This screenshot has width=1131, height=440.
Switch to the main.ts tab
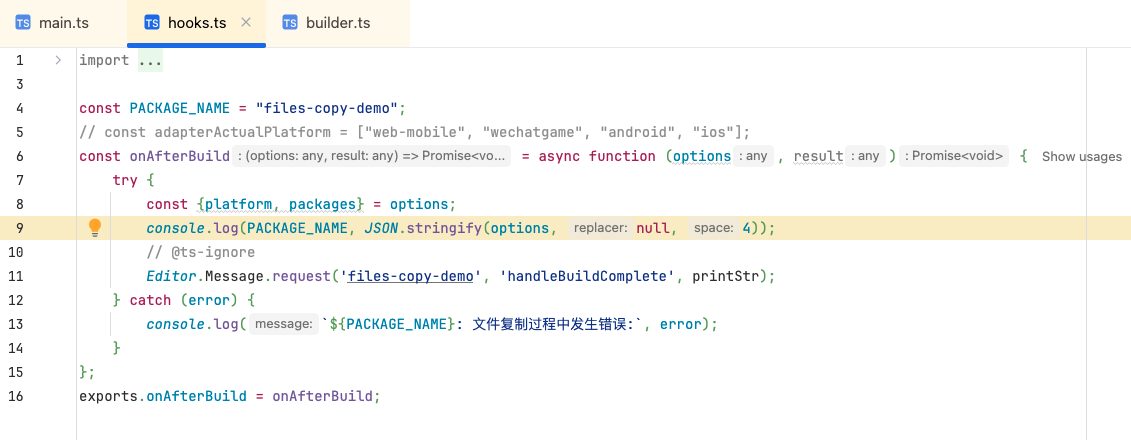pos(64,23)
